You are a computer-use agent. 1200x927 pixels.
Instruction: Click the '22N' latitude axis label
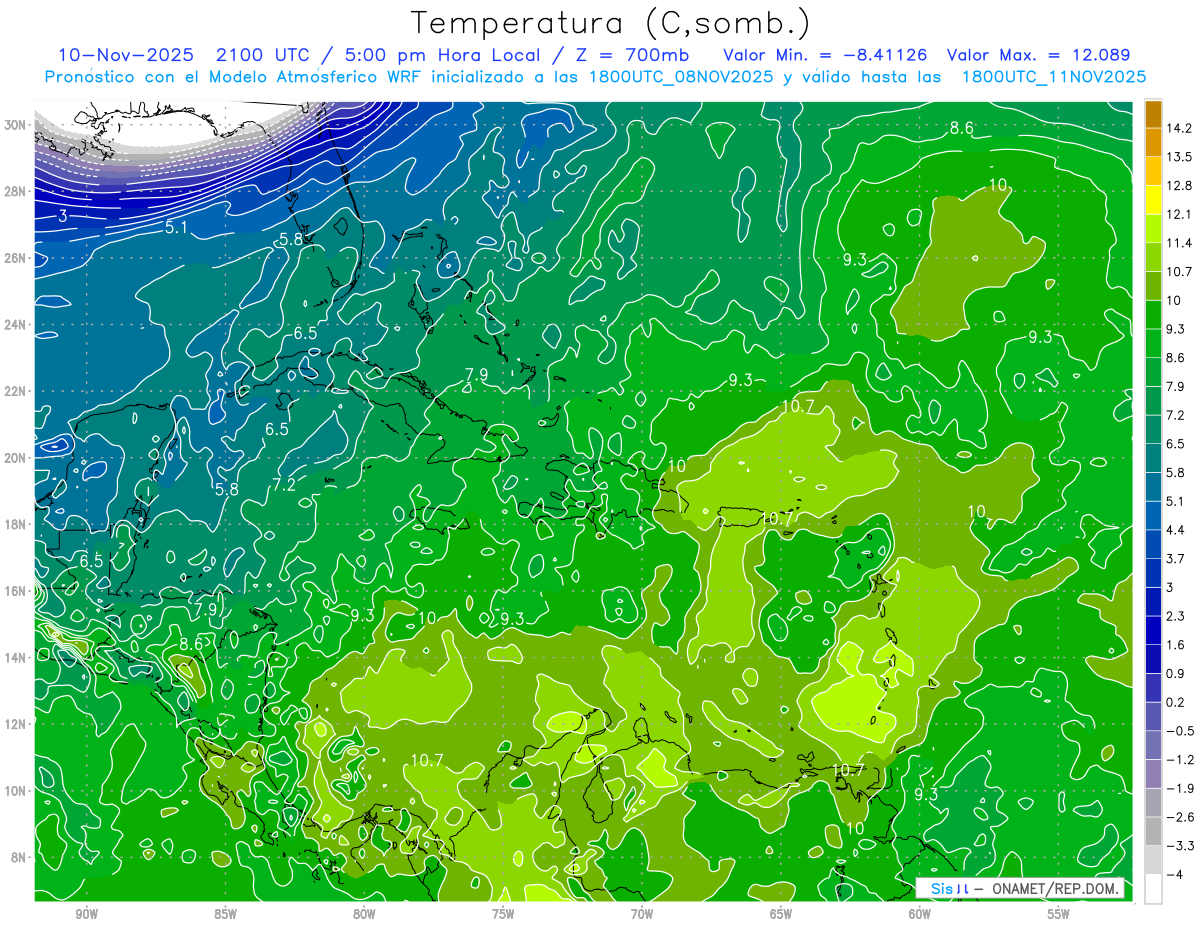pyautogui.click(x=17, y=391)
